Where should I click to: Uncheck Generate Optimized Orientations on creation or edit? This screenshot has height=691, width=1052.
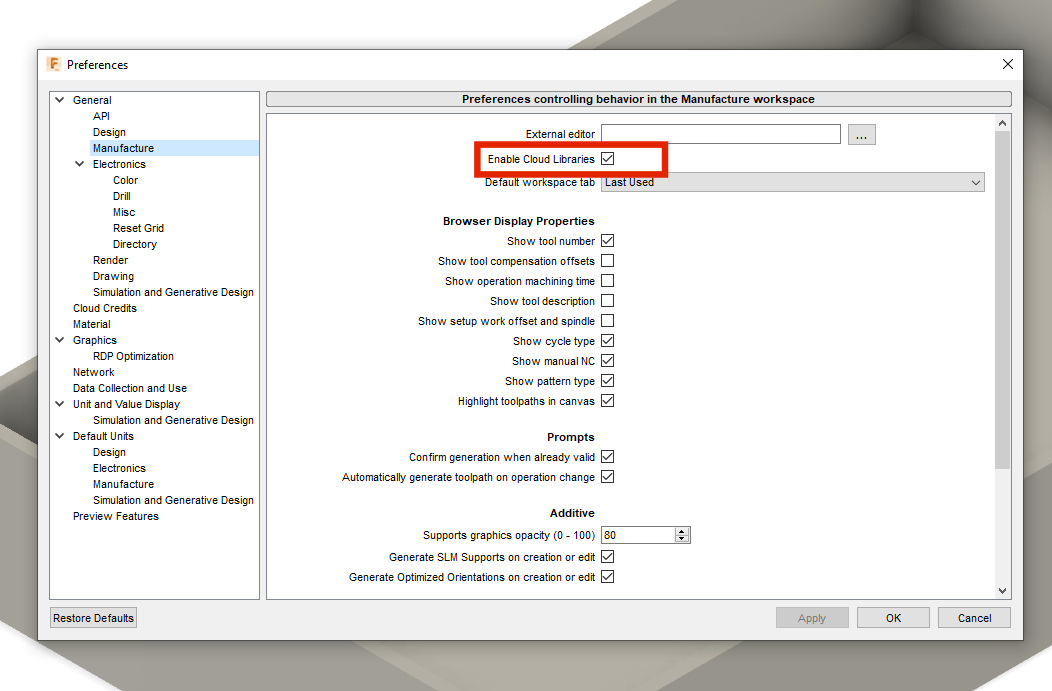coord(607,577)
